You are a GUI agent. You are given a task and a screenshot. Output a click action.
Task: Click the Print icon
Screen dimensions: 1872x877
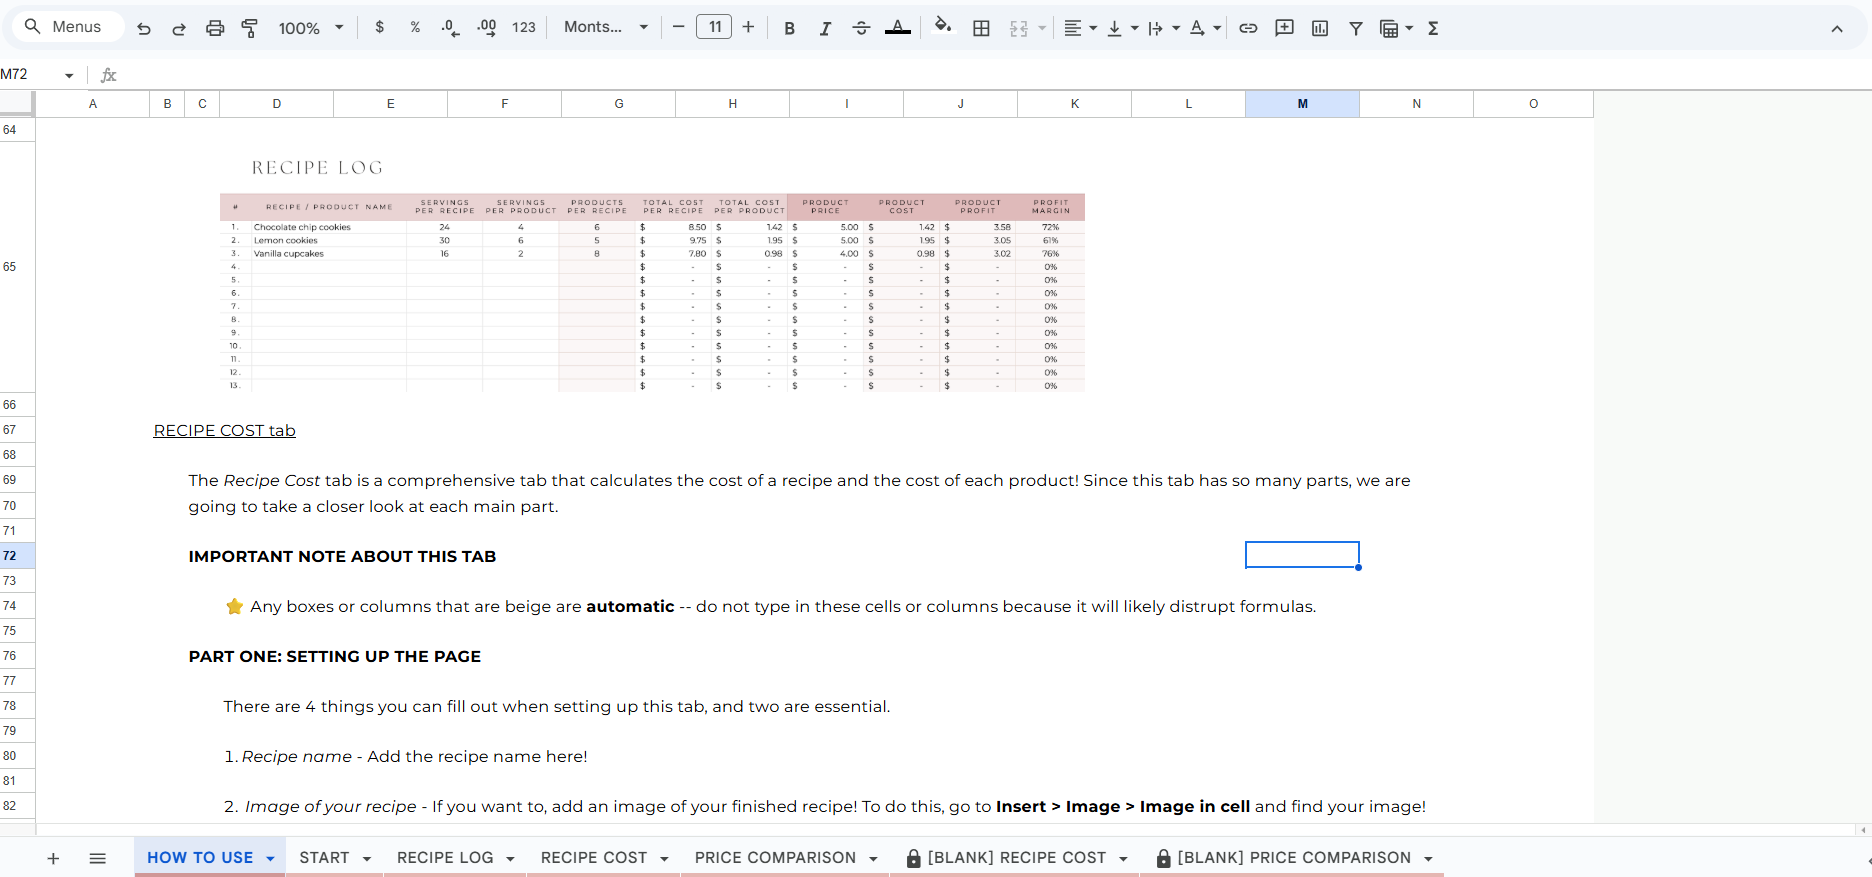click(215, 28)
